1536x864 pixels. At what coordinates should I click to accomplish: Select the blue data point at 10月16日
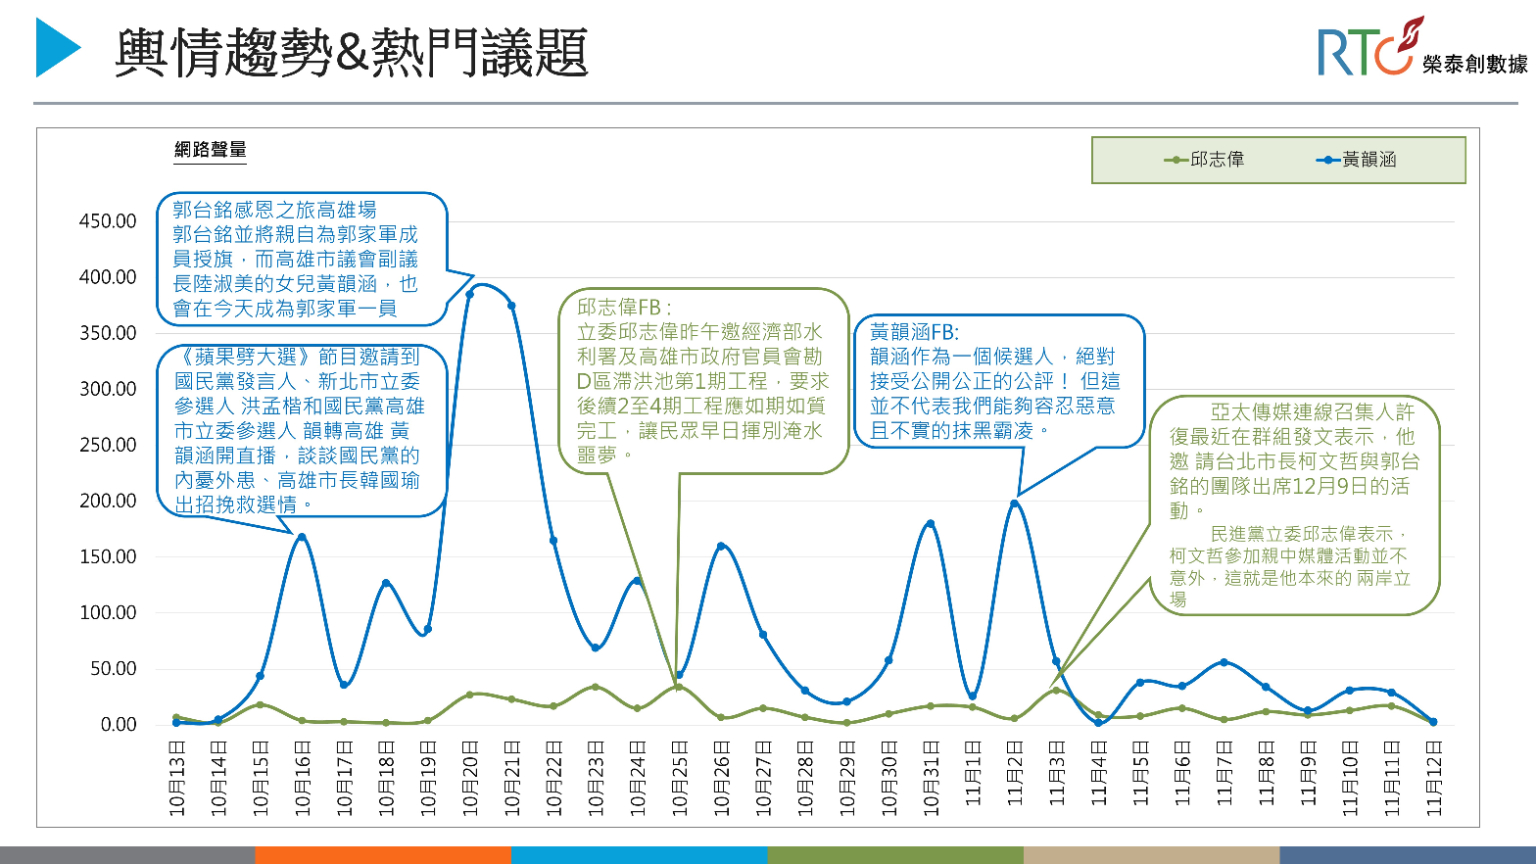point(302,537)
